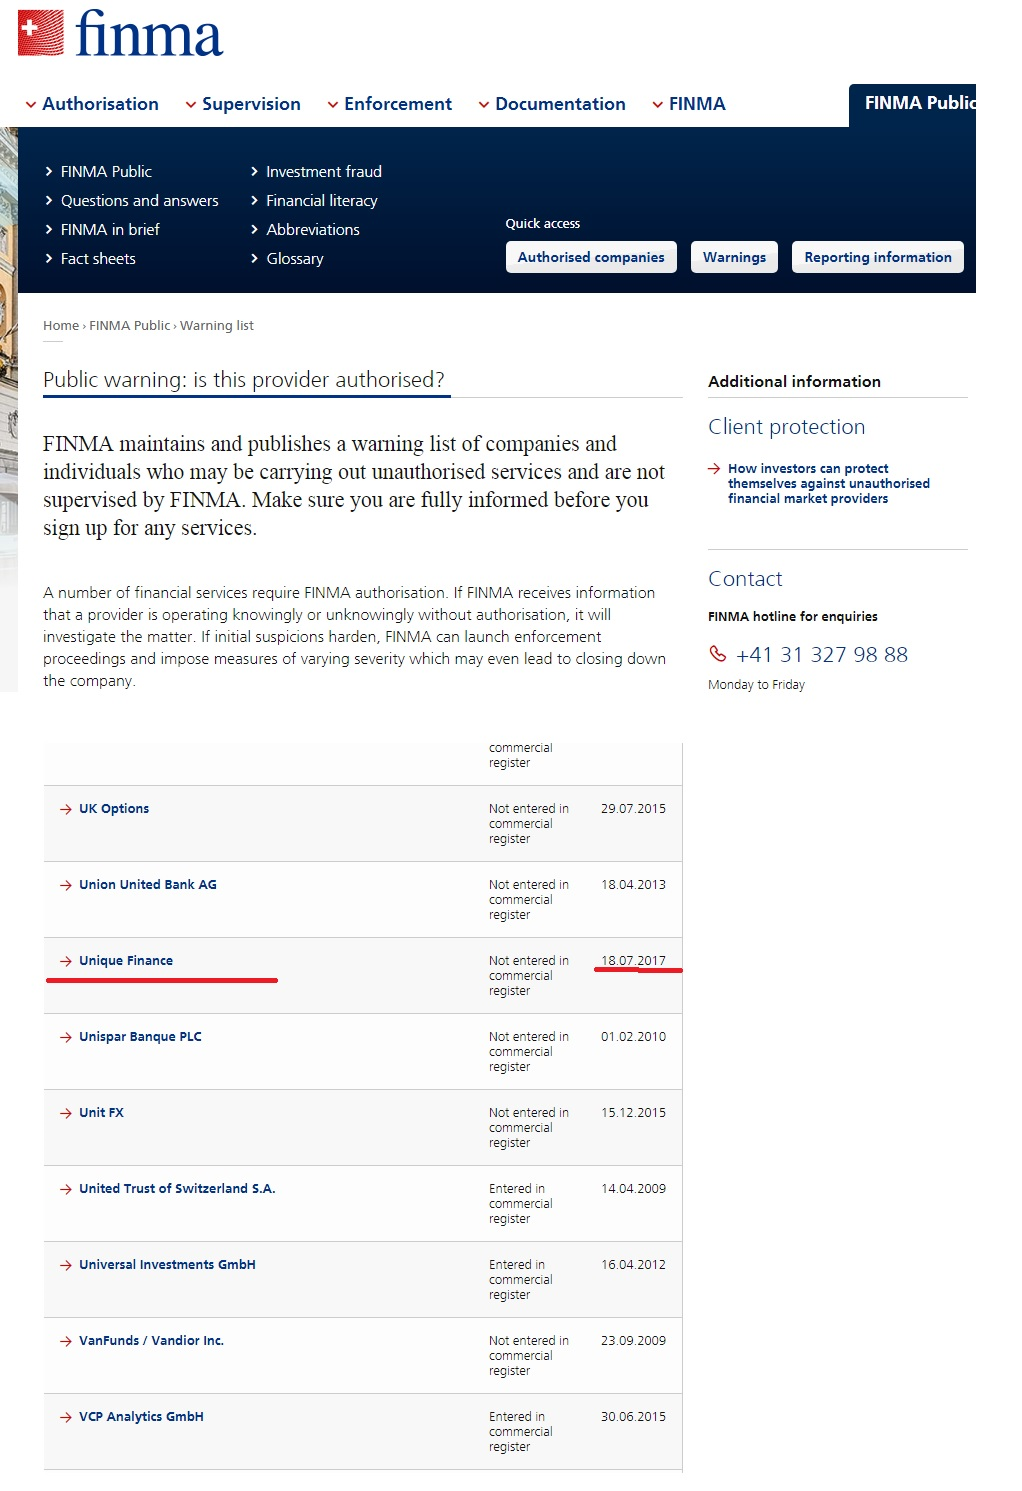Expand the Supervision dropdown menu
This screenshot has height=1491, width=1022.
(x=243, y=104)
